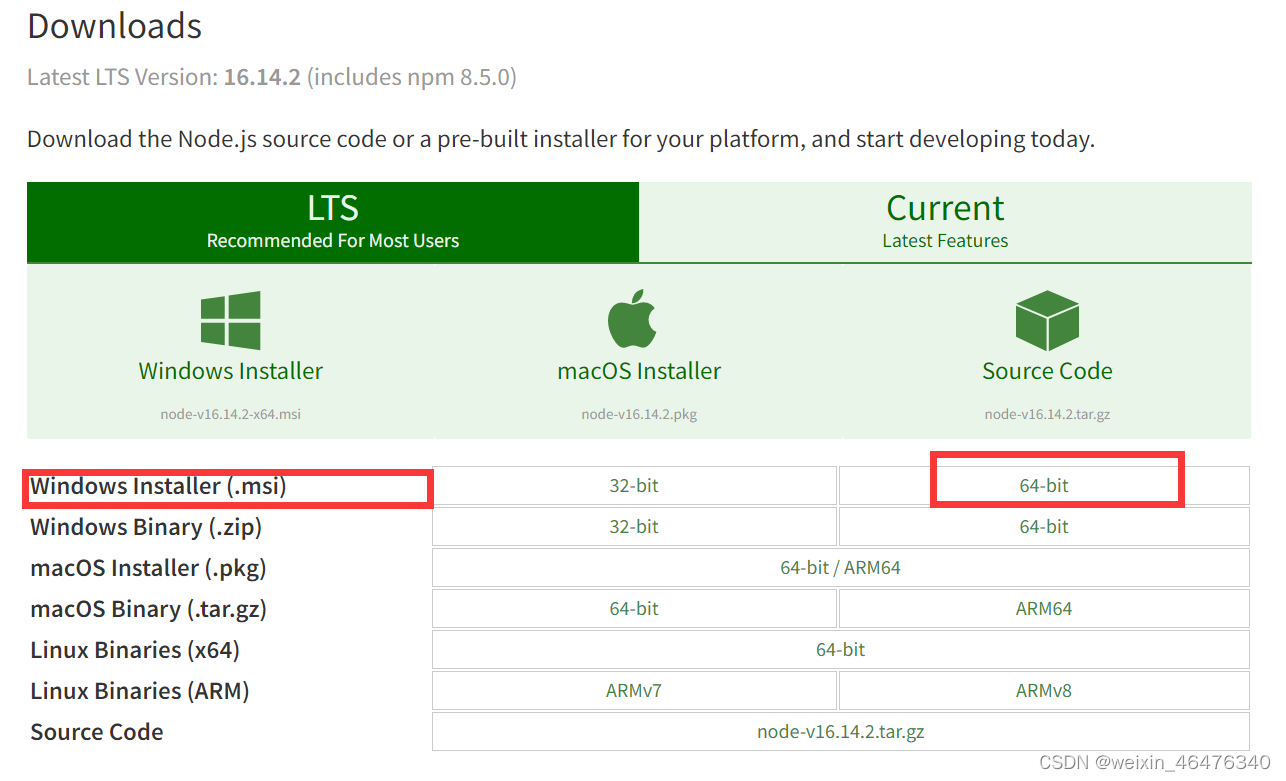Click the Source Code cube icon
Screen dimensions: 1286x781
(1047, 320)
